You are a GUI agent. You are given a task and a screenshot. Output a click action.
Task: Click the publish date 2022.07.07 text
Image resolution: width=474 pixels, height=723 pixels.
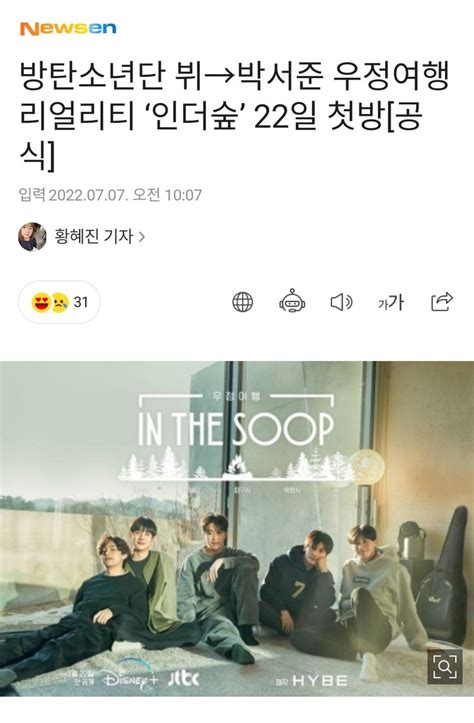(x=88, y=195)
